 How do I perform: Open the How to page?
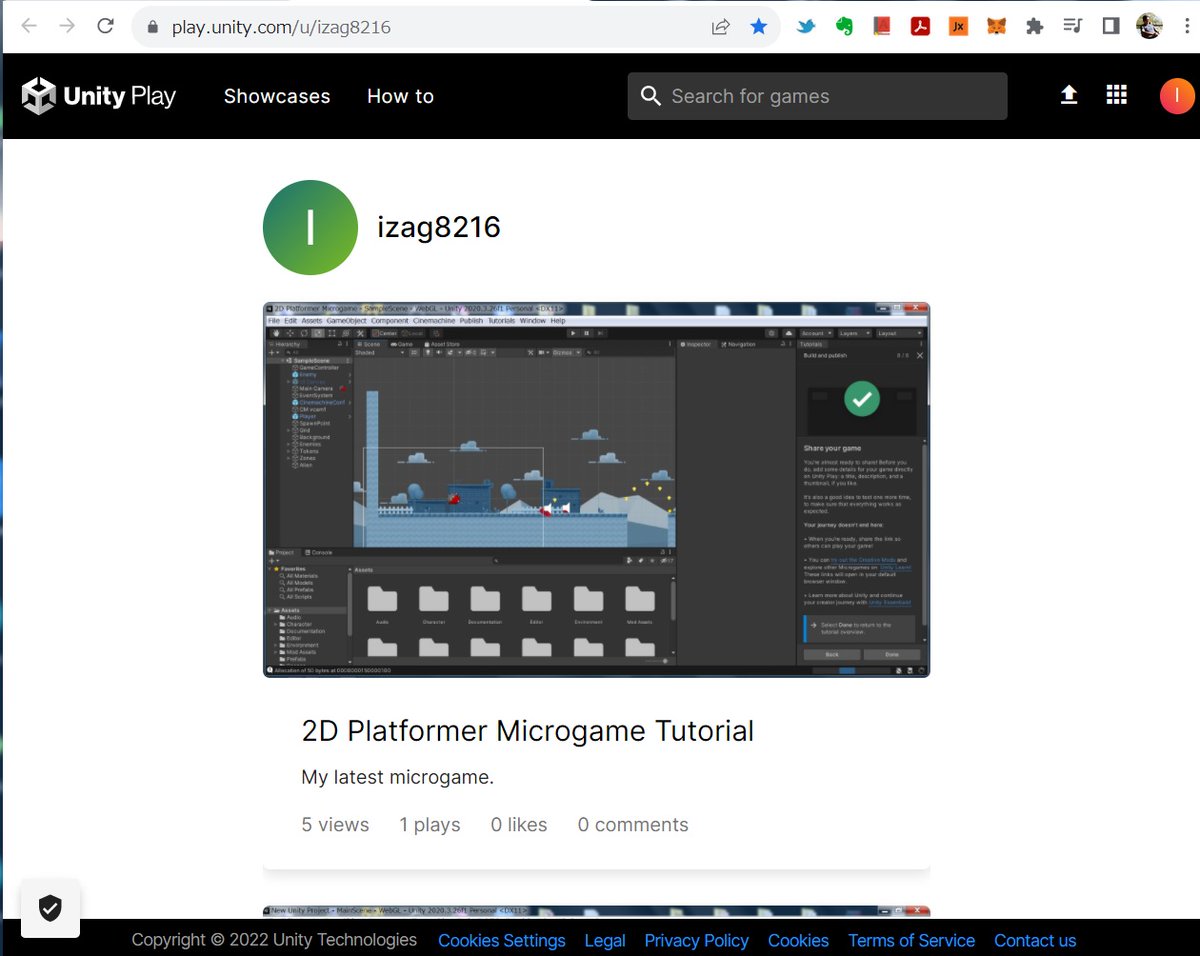tap(400, 96)
